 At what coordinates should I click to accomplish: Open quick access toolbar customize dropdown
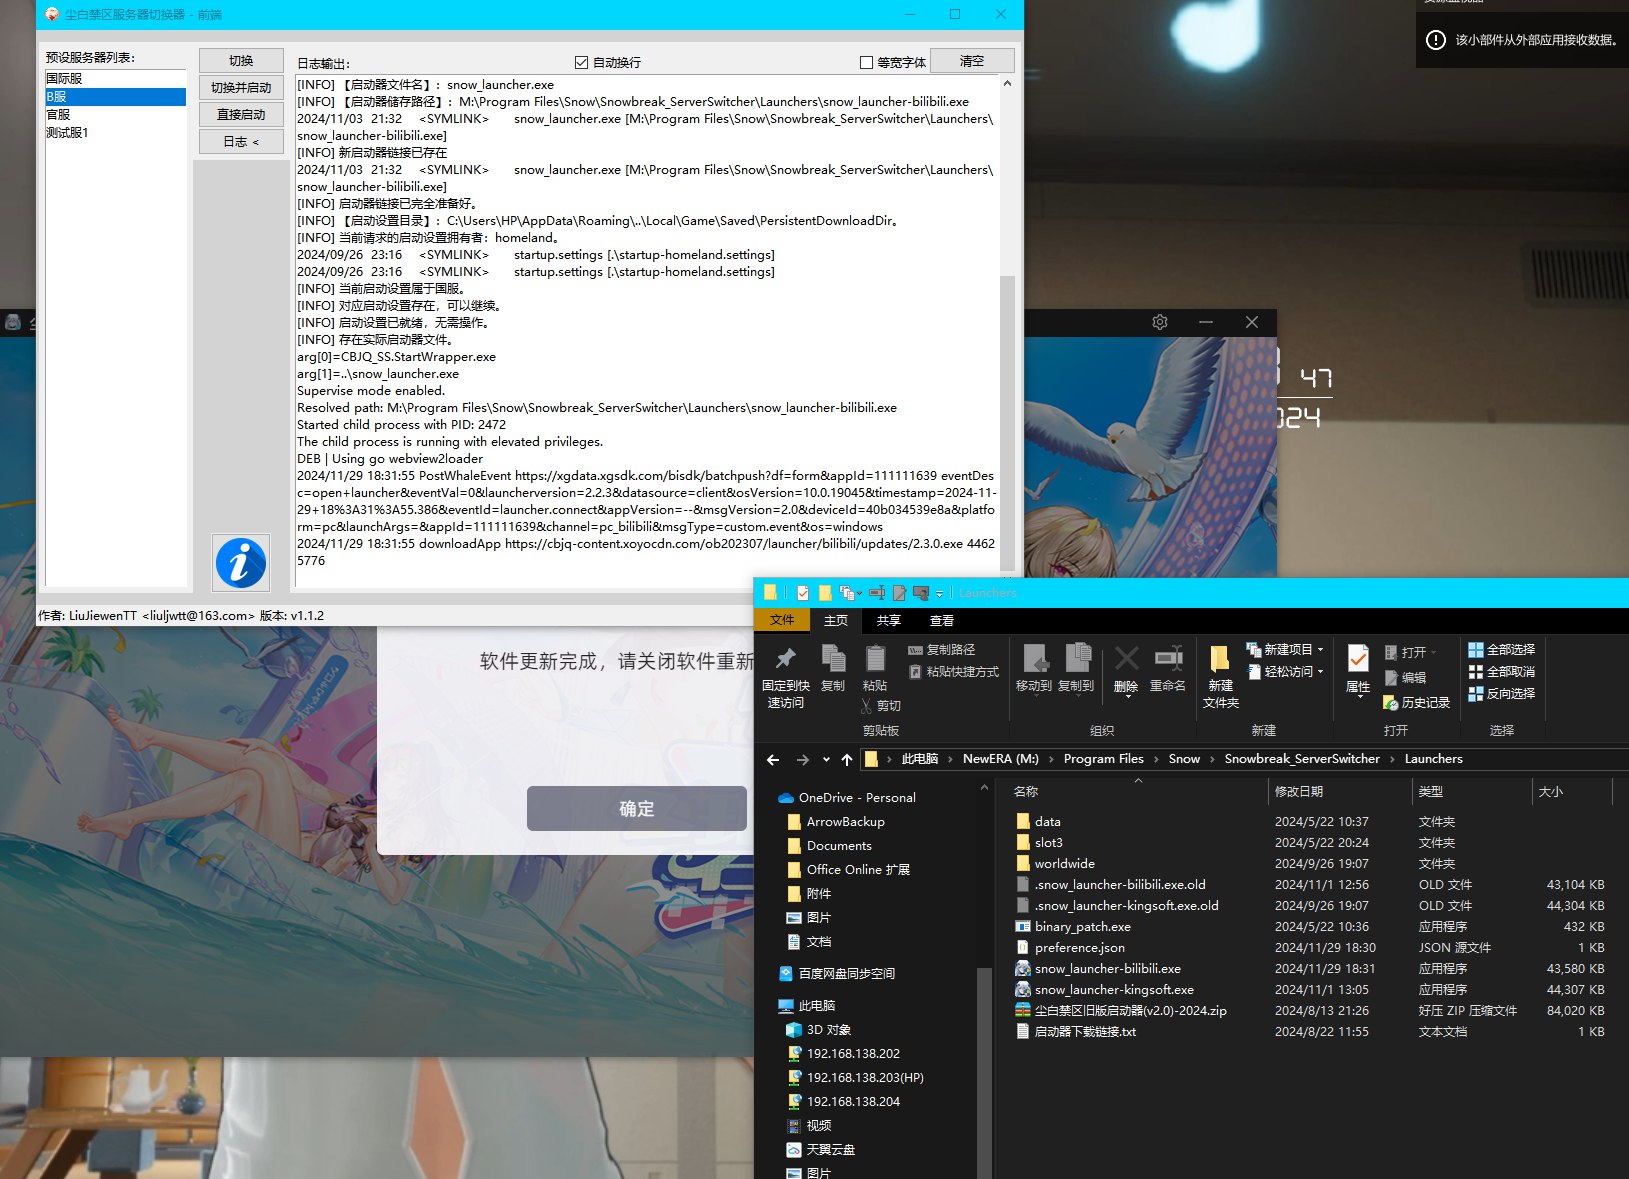[x=939, y=593]
